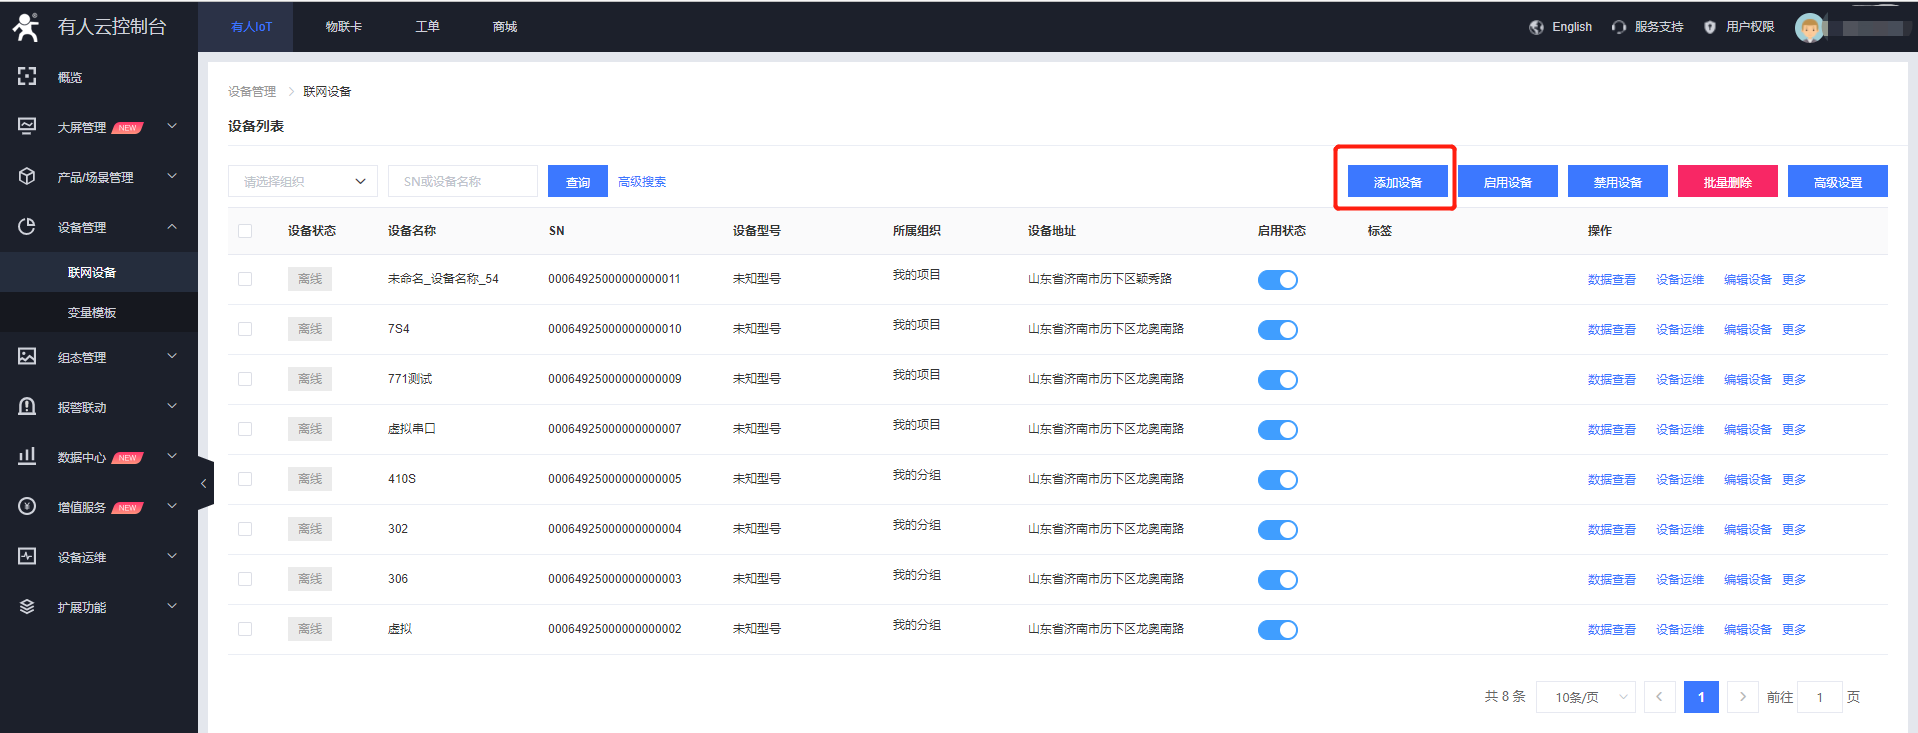Tick the select-all checkbox in table header
The width and height of the screenshot is (1918, 733).
(x=245, y=231)
